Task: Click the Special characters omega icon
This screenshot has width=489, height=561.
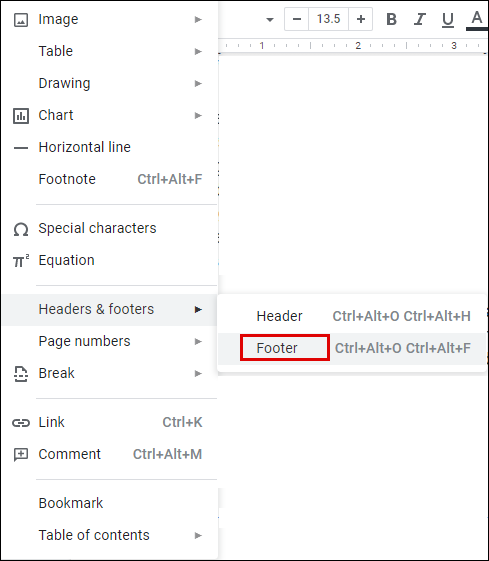Action: [x=21, y=229]
